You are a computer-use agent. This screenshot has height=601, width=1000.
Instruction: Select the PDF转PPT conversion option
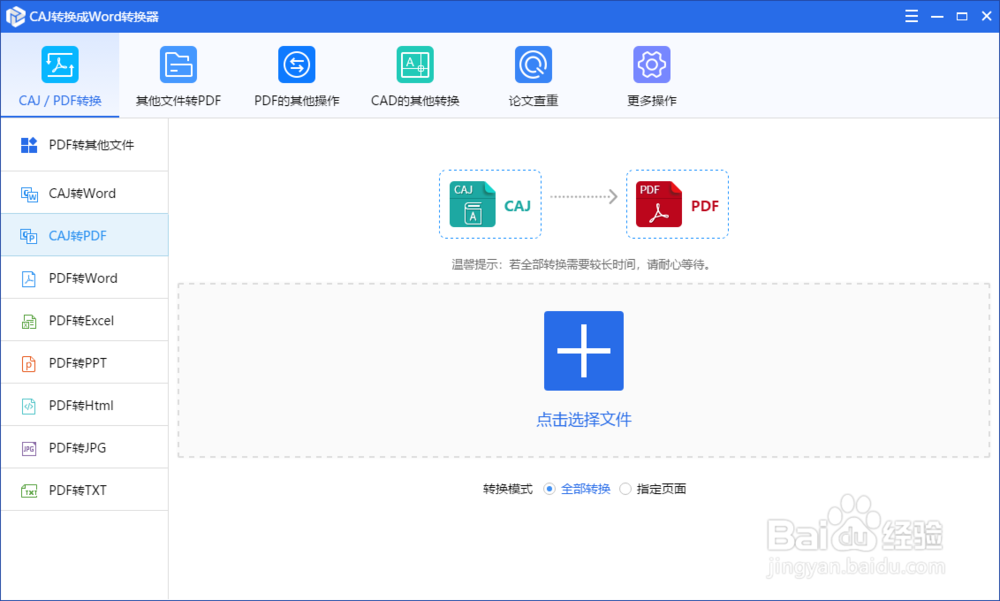coord(72,362)
